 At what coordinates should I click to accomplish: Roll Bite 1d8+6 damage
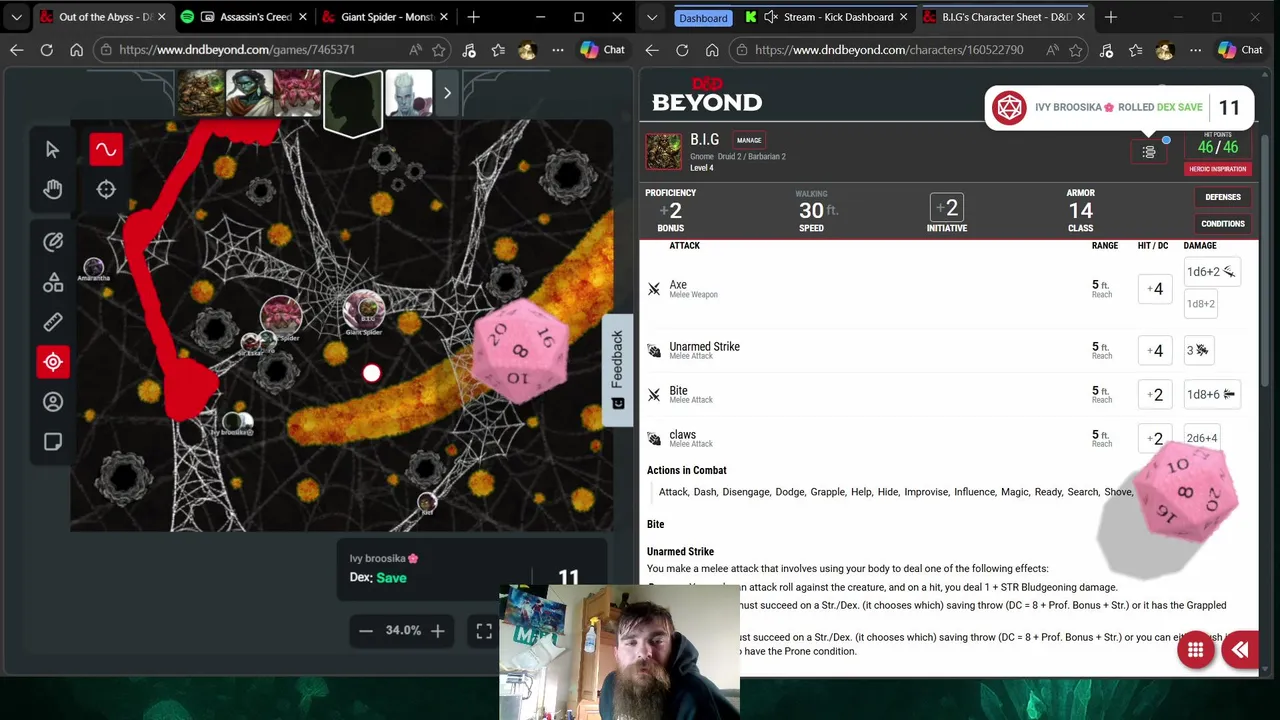pyautogui.click(x=1211, y=394)
